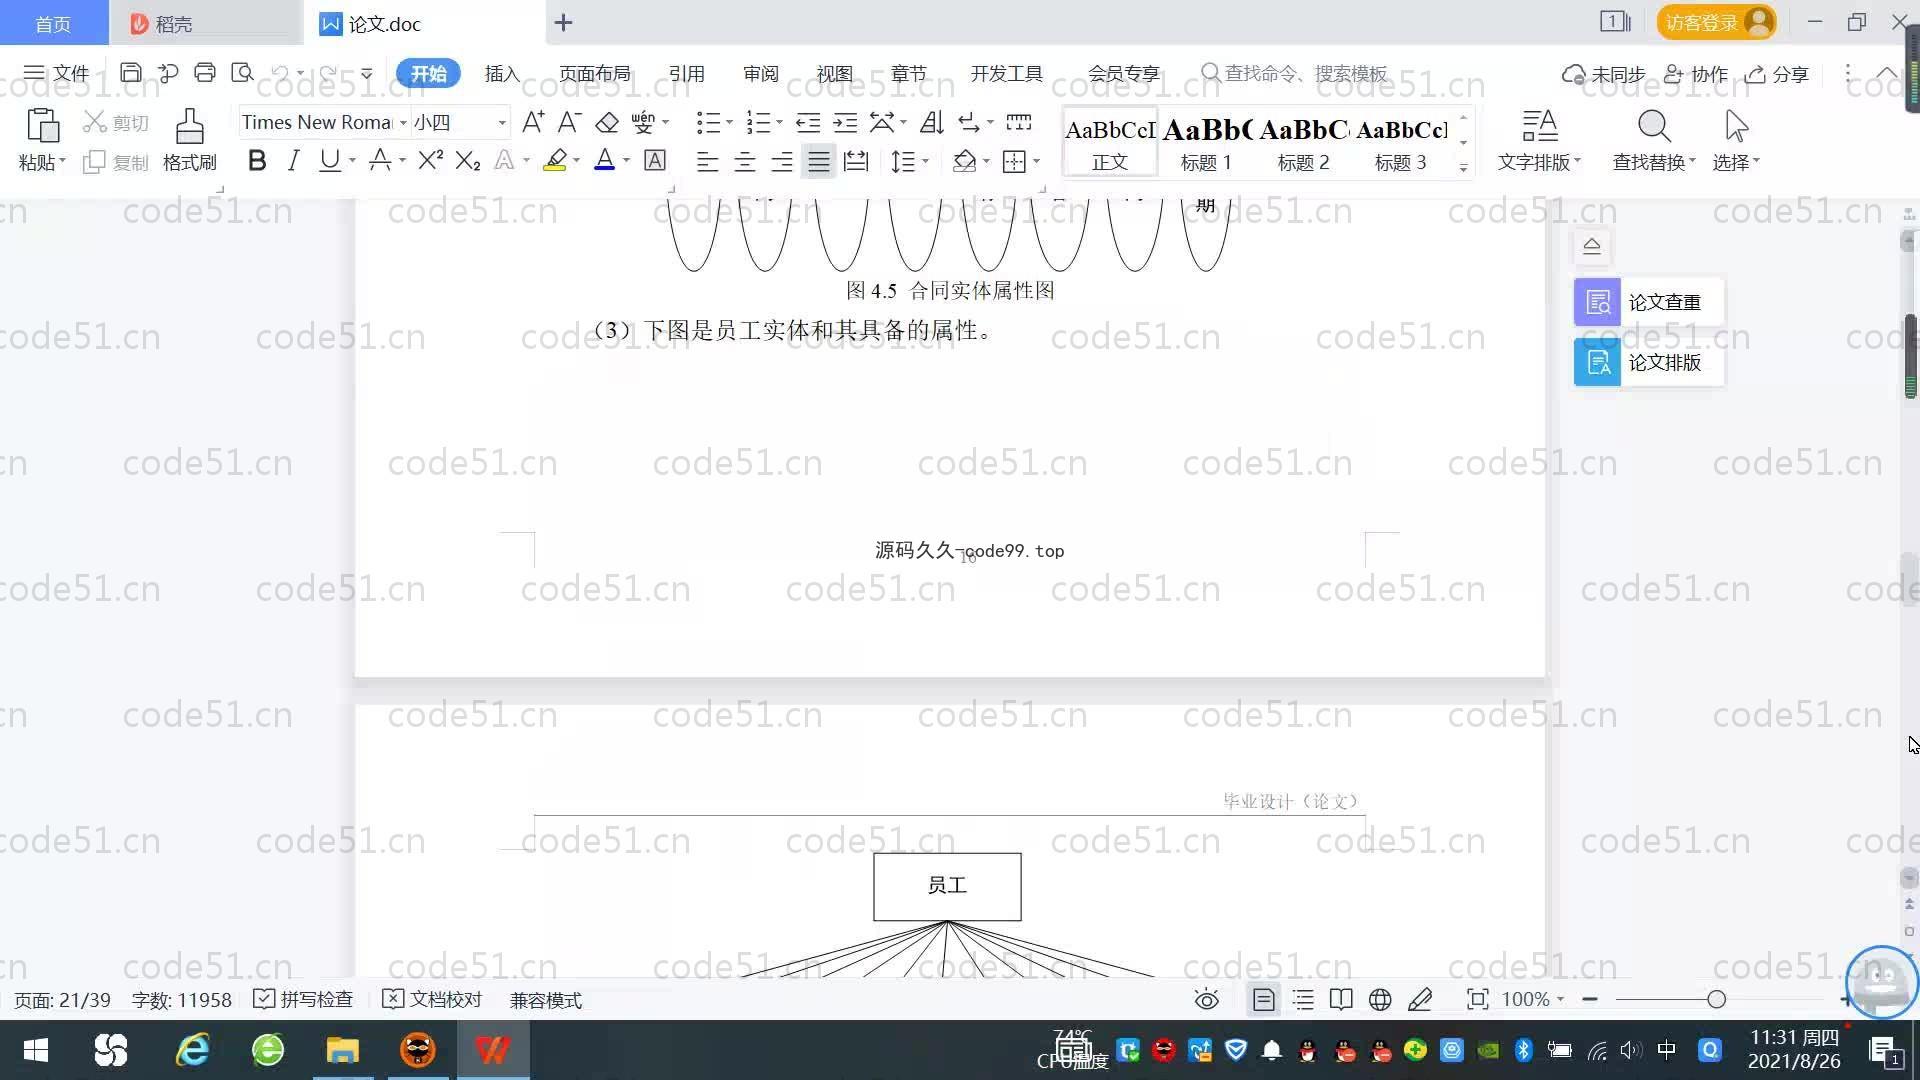Expand bullet list options arrow
Viewport: 1920px width, 1080px height.
[729, 123]
